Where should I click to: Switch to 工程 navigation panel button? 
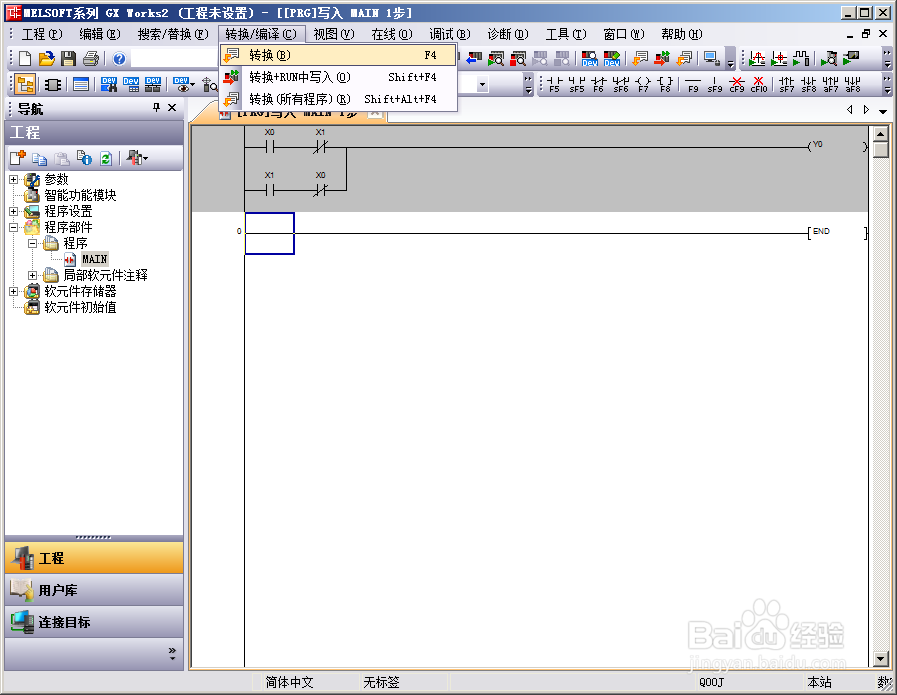pyautogui.click(x=94, y=558)
